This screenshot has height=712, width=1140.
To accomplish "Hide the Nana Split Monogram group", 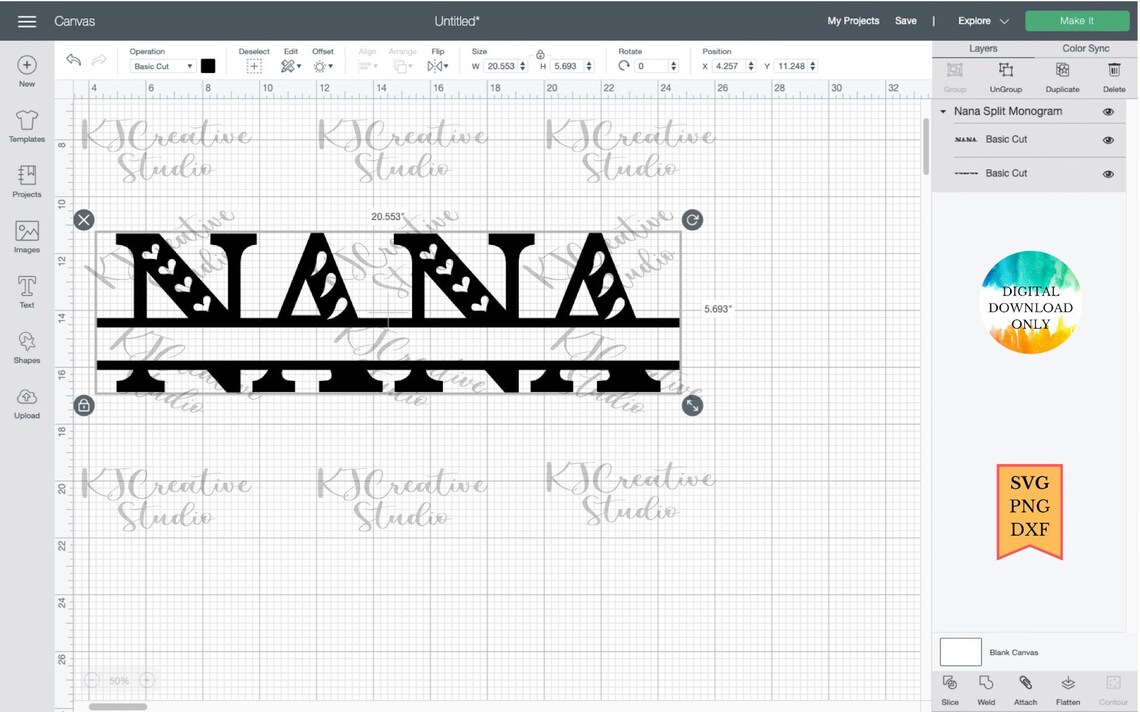I will click(1108, 111).
